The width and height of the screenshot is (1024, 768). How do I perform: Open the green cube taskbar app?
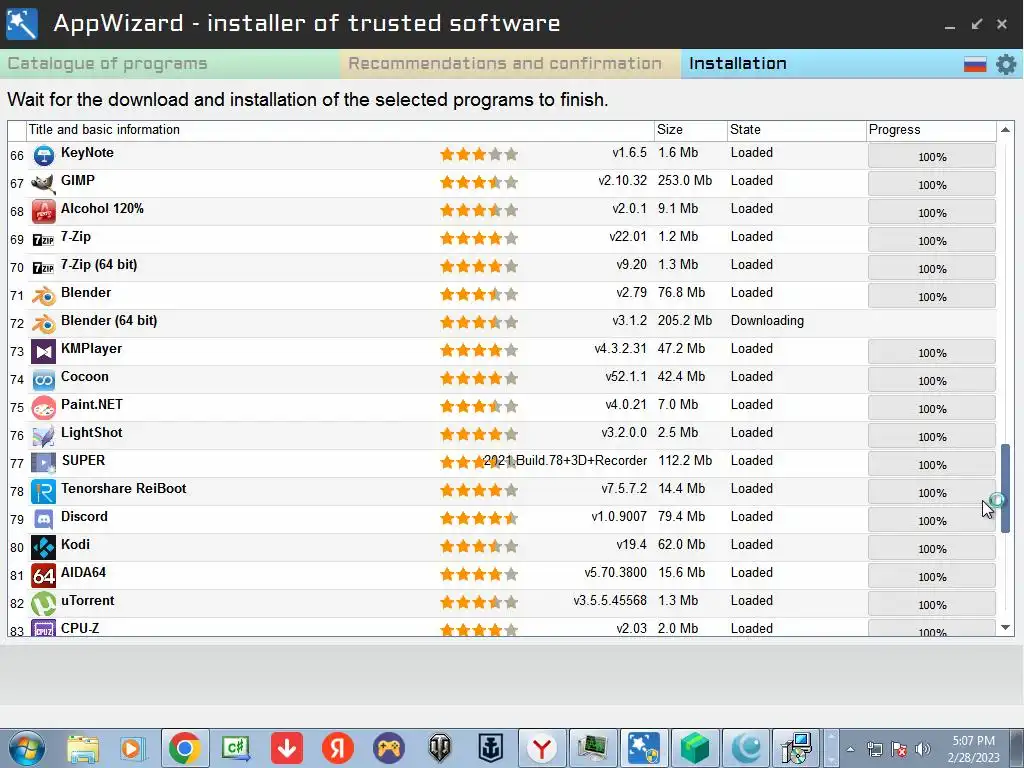[695, 748]
